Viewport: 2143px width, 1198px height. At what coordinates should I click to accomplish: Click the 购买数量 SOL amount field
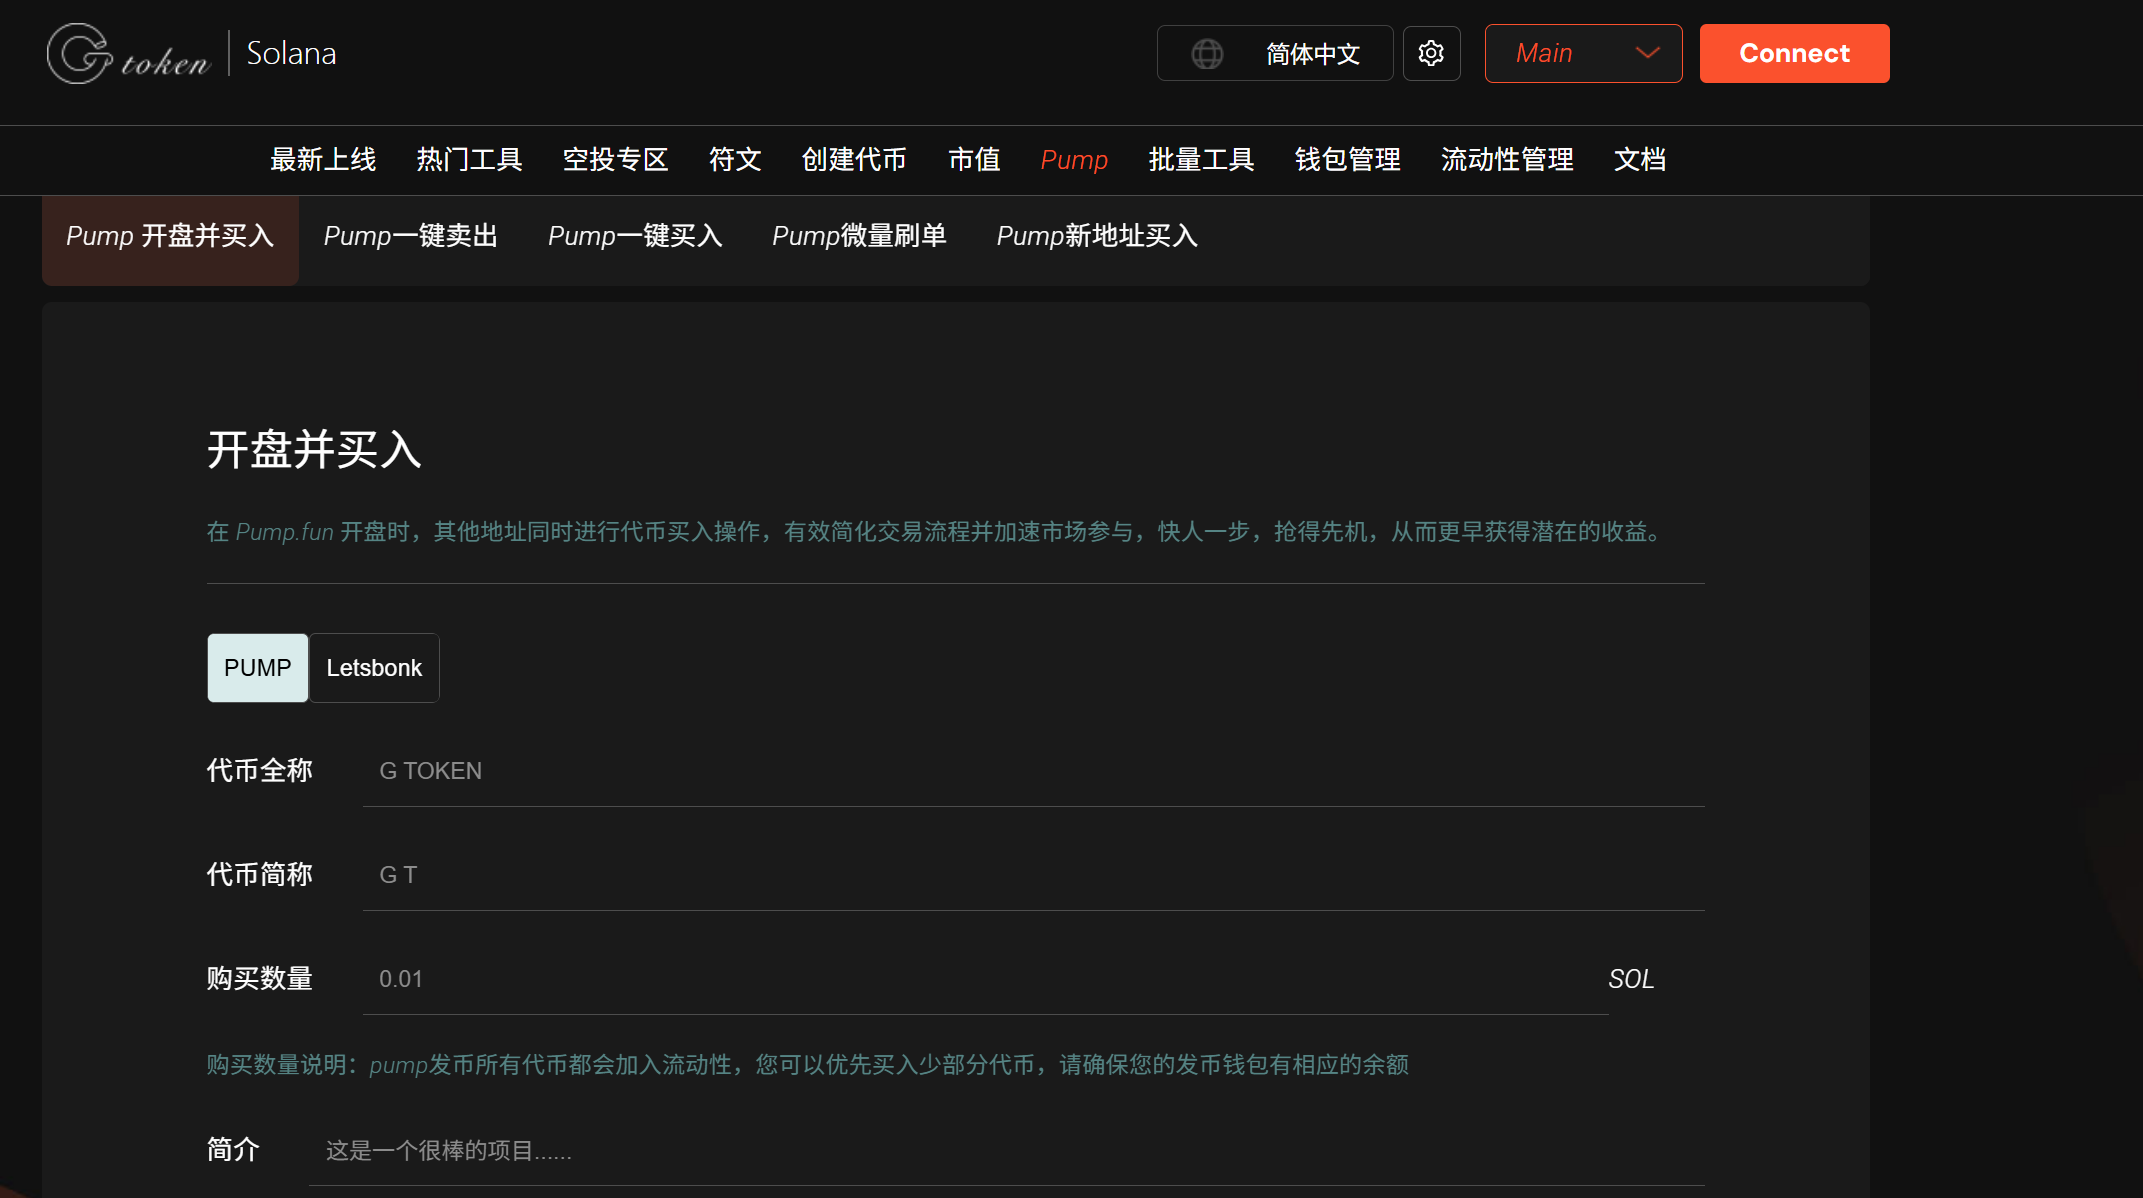[985, 979]
